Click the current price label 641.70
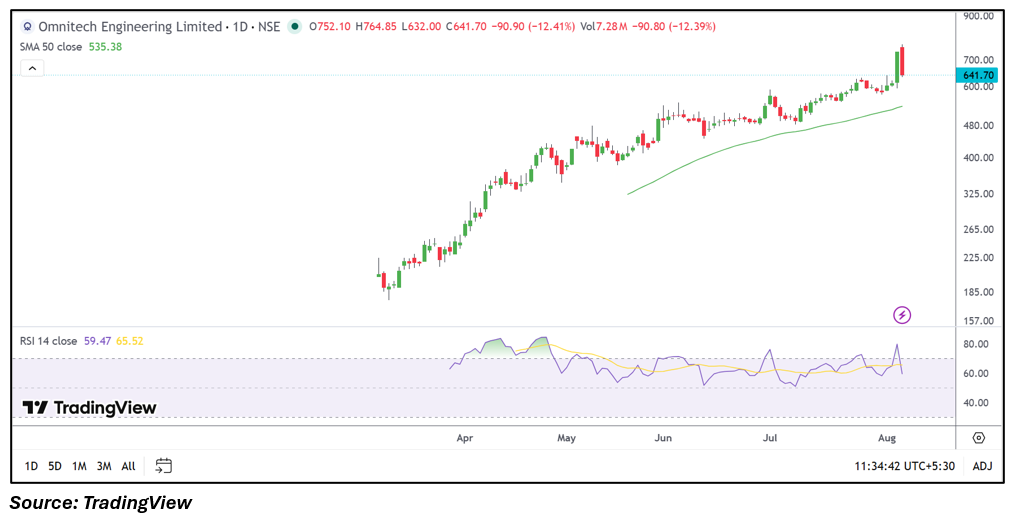The width and height of the screenshot is (1027, 517). click(979, 75)
